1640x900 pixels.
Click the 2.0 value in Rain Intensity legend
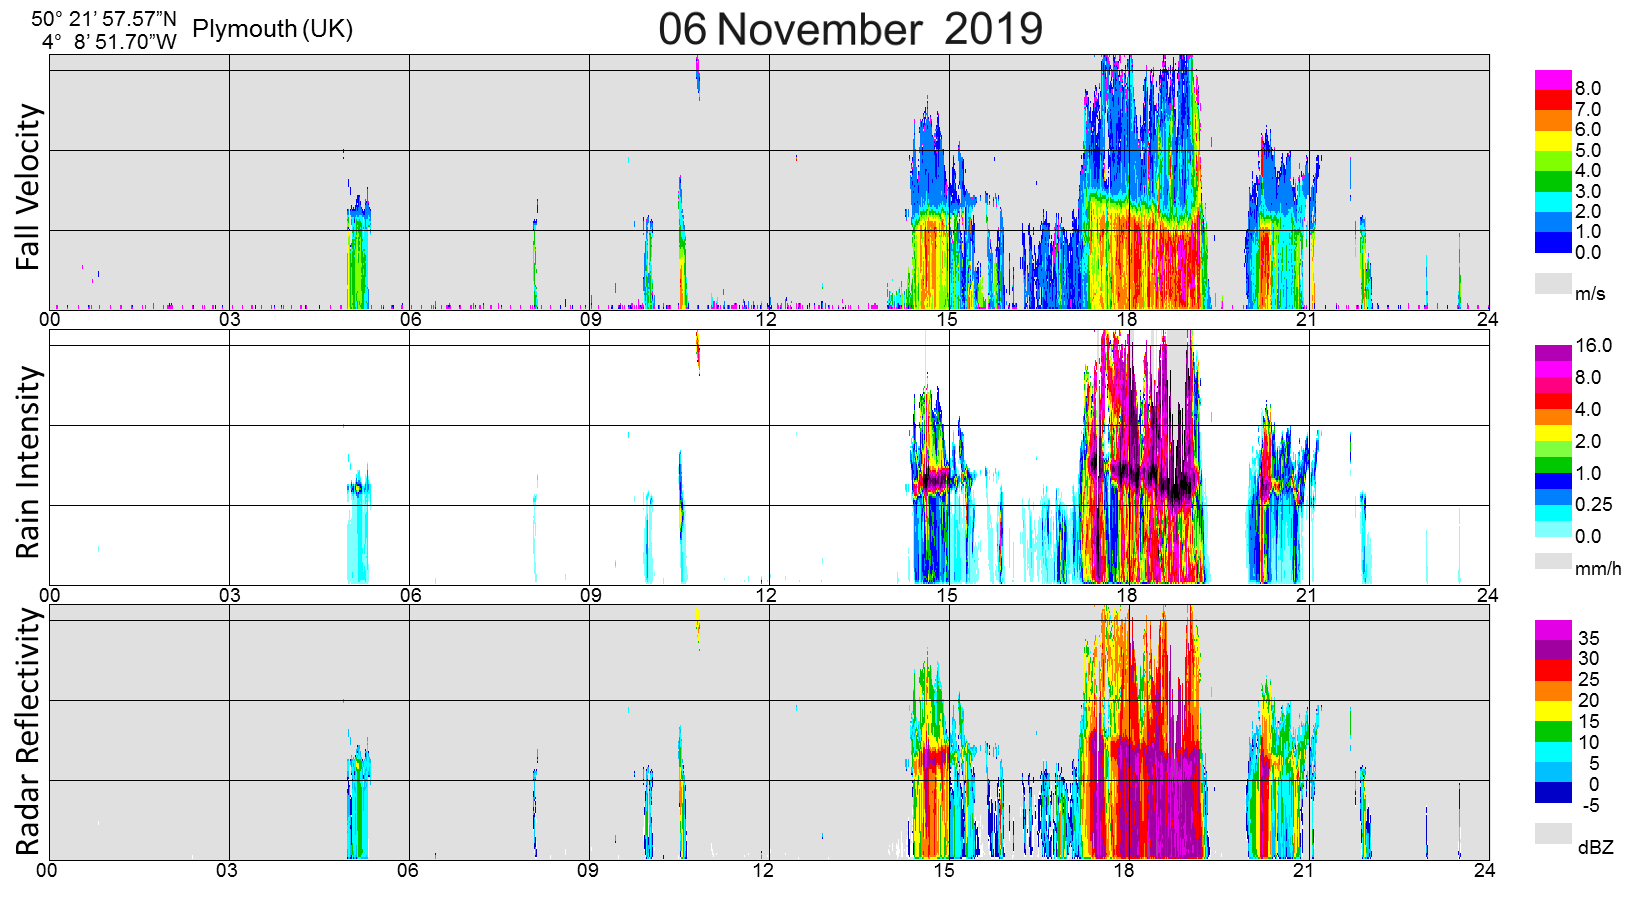[x=1588, y=441]
